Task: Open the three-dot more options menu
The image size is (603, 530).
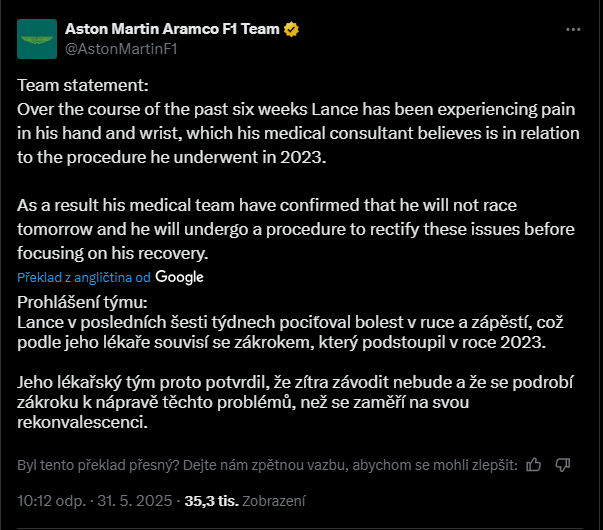Action: pos(573,30)
